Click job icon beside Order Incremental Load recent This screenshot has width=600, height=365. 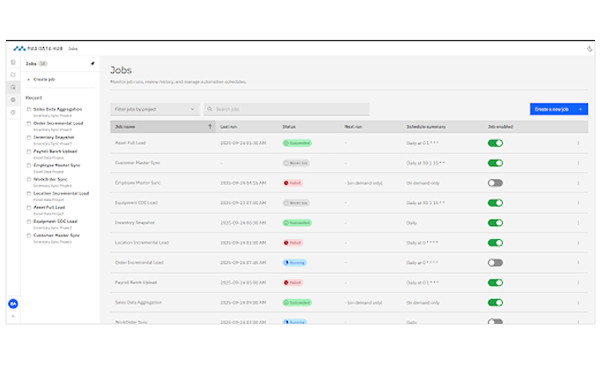(29, 123)
